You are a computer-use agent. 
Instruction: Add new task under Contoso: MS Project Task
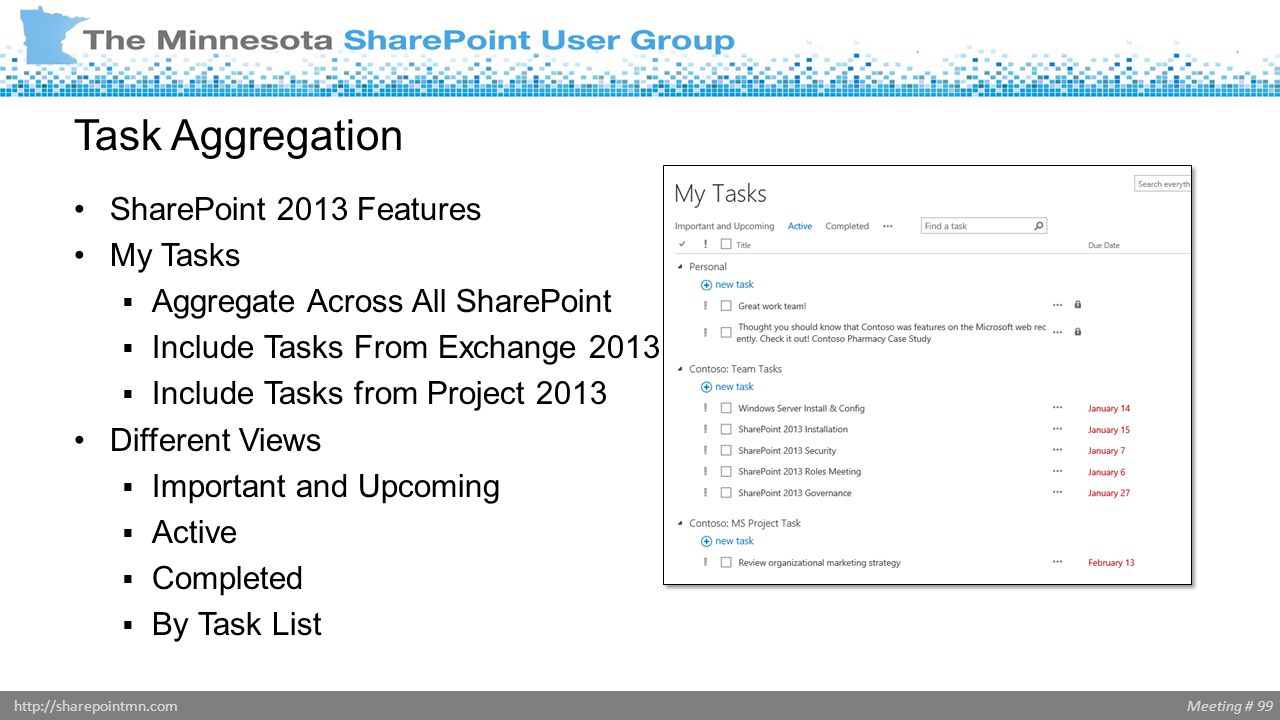tap(728, 541)
